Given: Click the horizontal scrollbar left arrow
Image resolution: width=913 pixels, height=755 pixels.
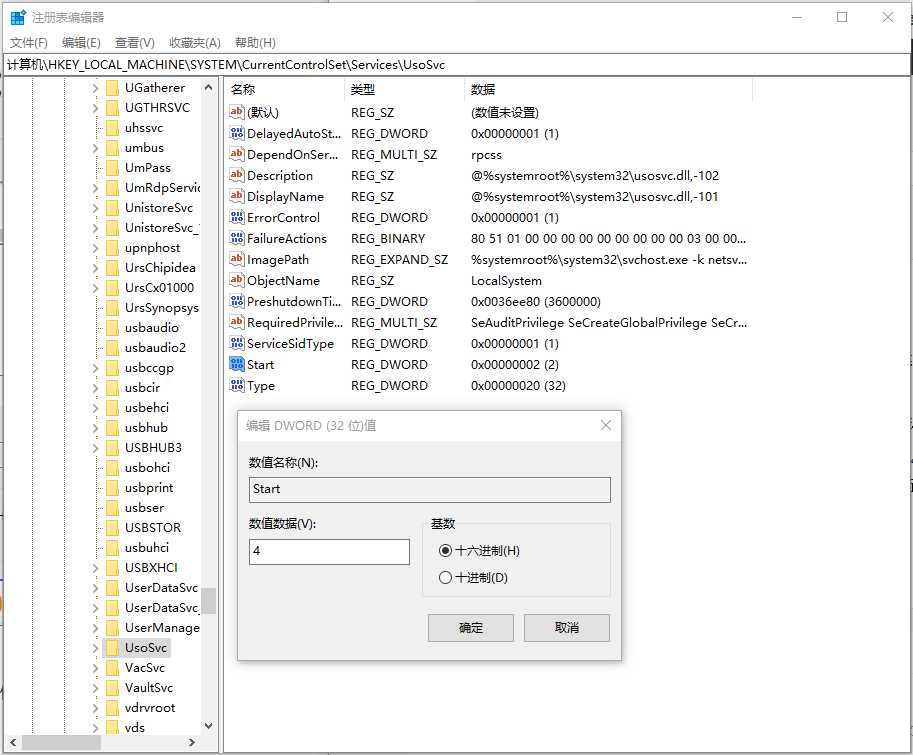Looking at the screenshot, I should pos(13,742).
